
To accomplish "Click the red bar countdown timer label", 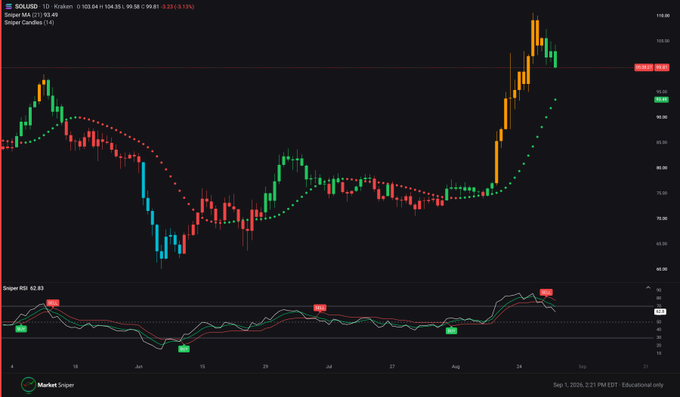I will click(644, 67).
